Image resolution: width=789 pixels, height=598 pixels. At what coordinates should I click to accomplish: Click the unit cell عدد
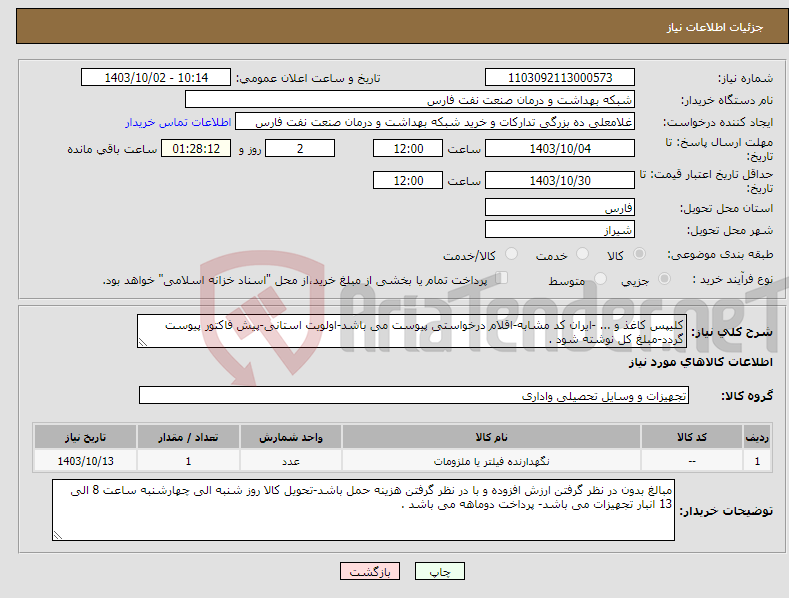291,461
